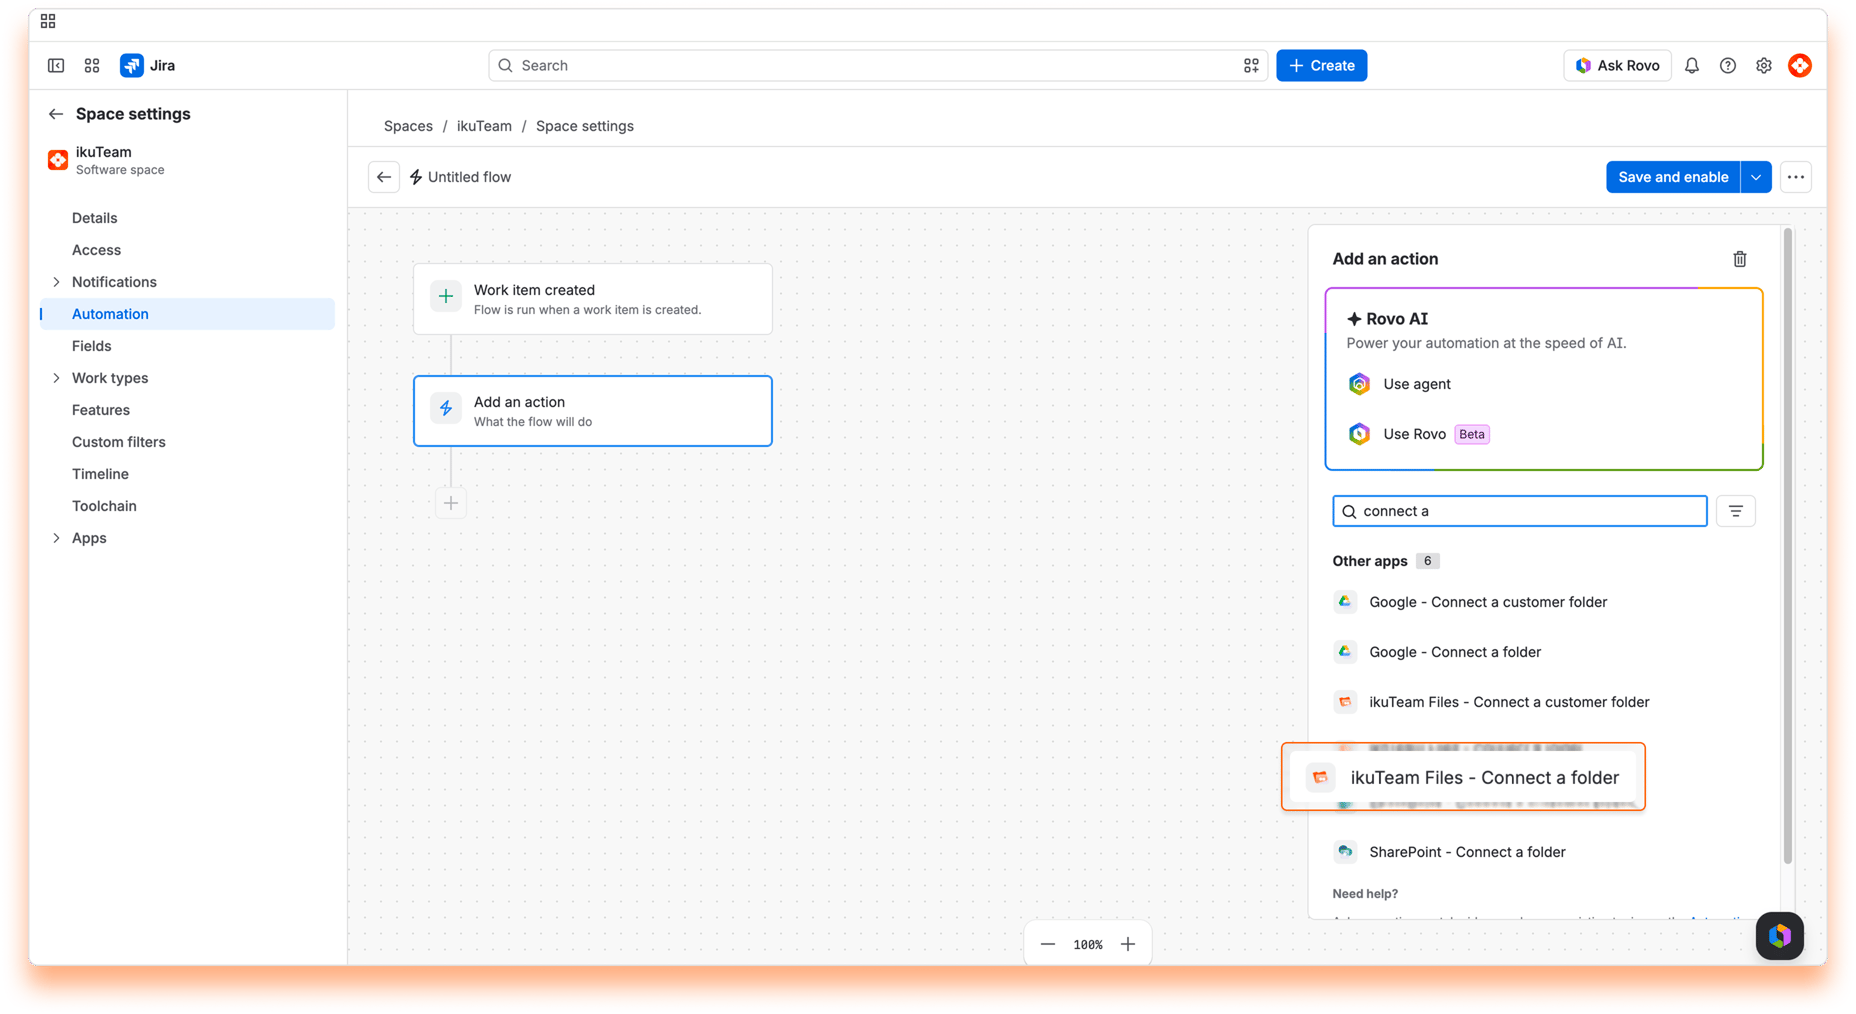Open Spaces breadcrumb link

408,126
